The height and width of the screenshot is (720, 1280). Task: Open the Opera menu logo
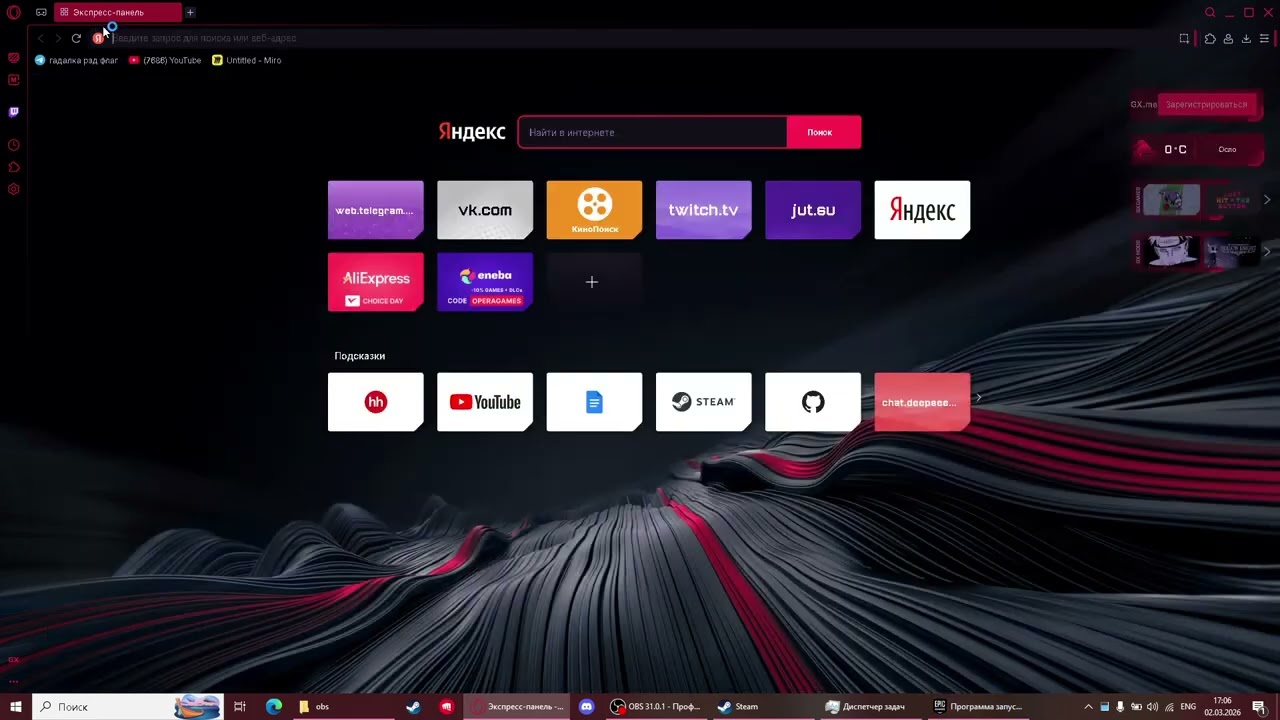coord(14,12)
